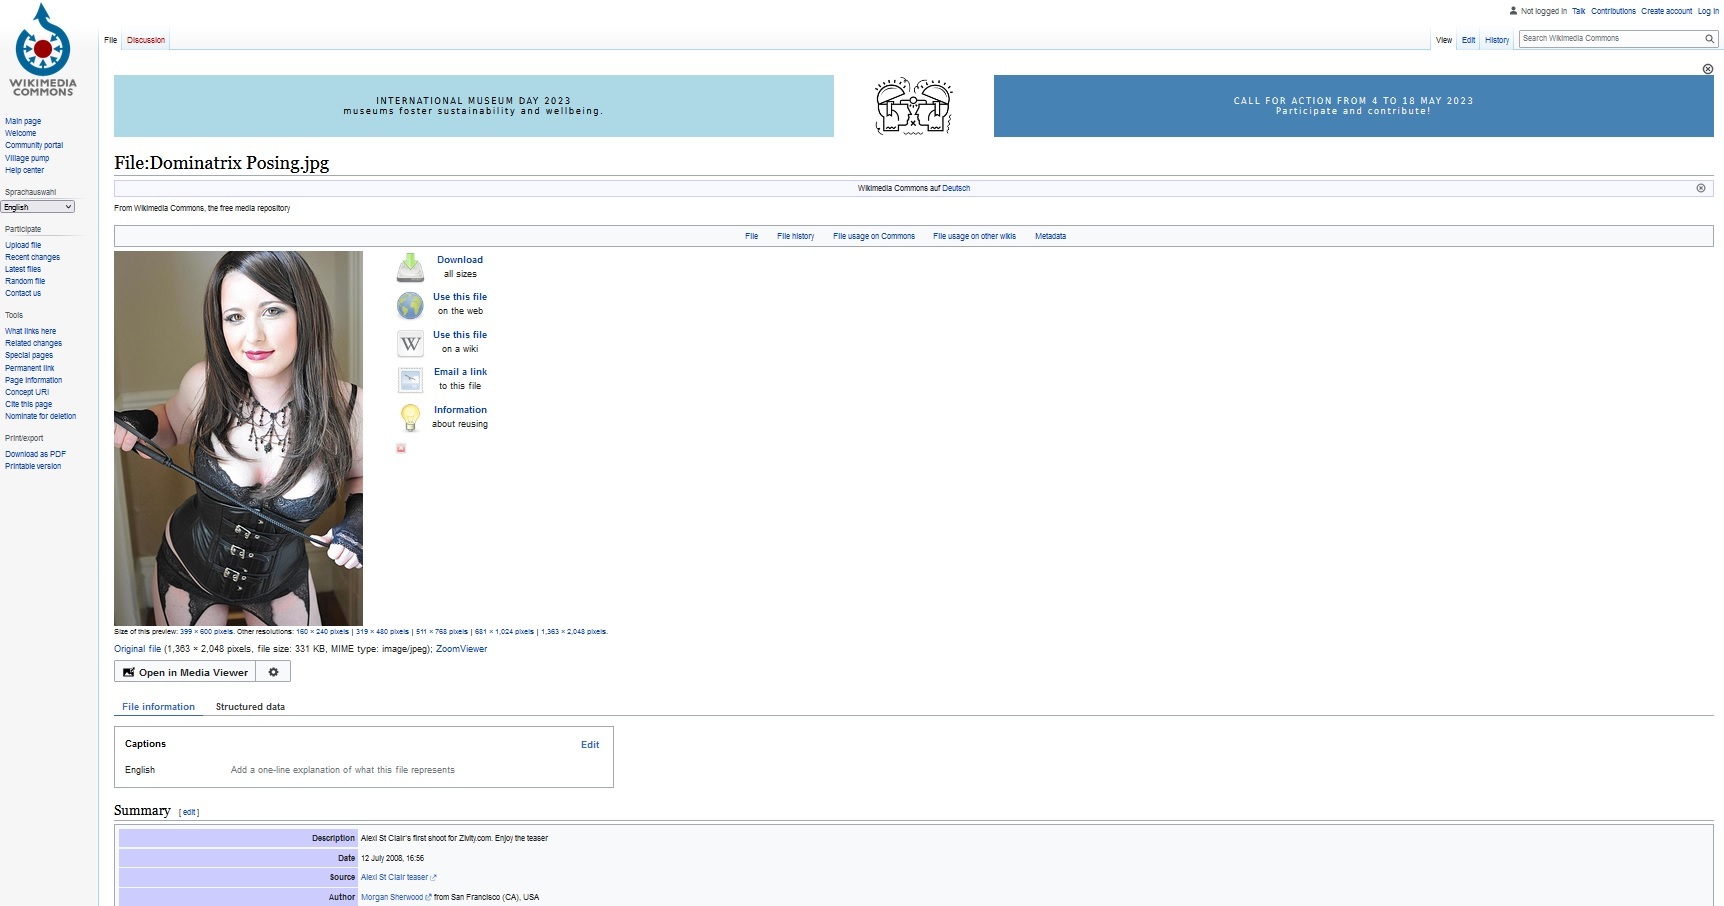Open the Help center link

24,170
